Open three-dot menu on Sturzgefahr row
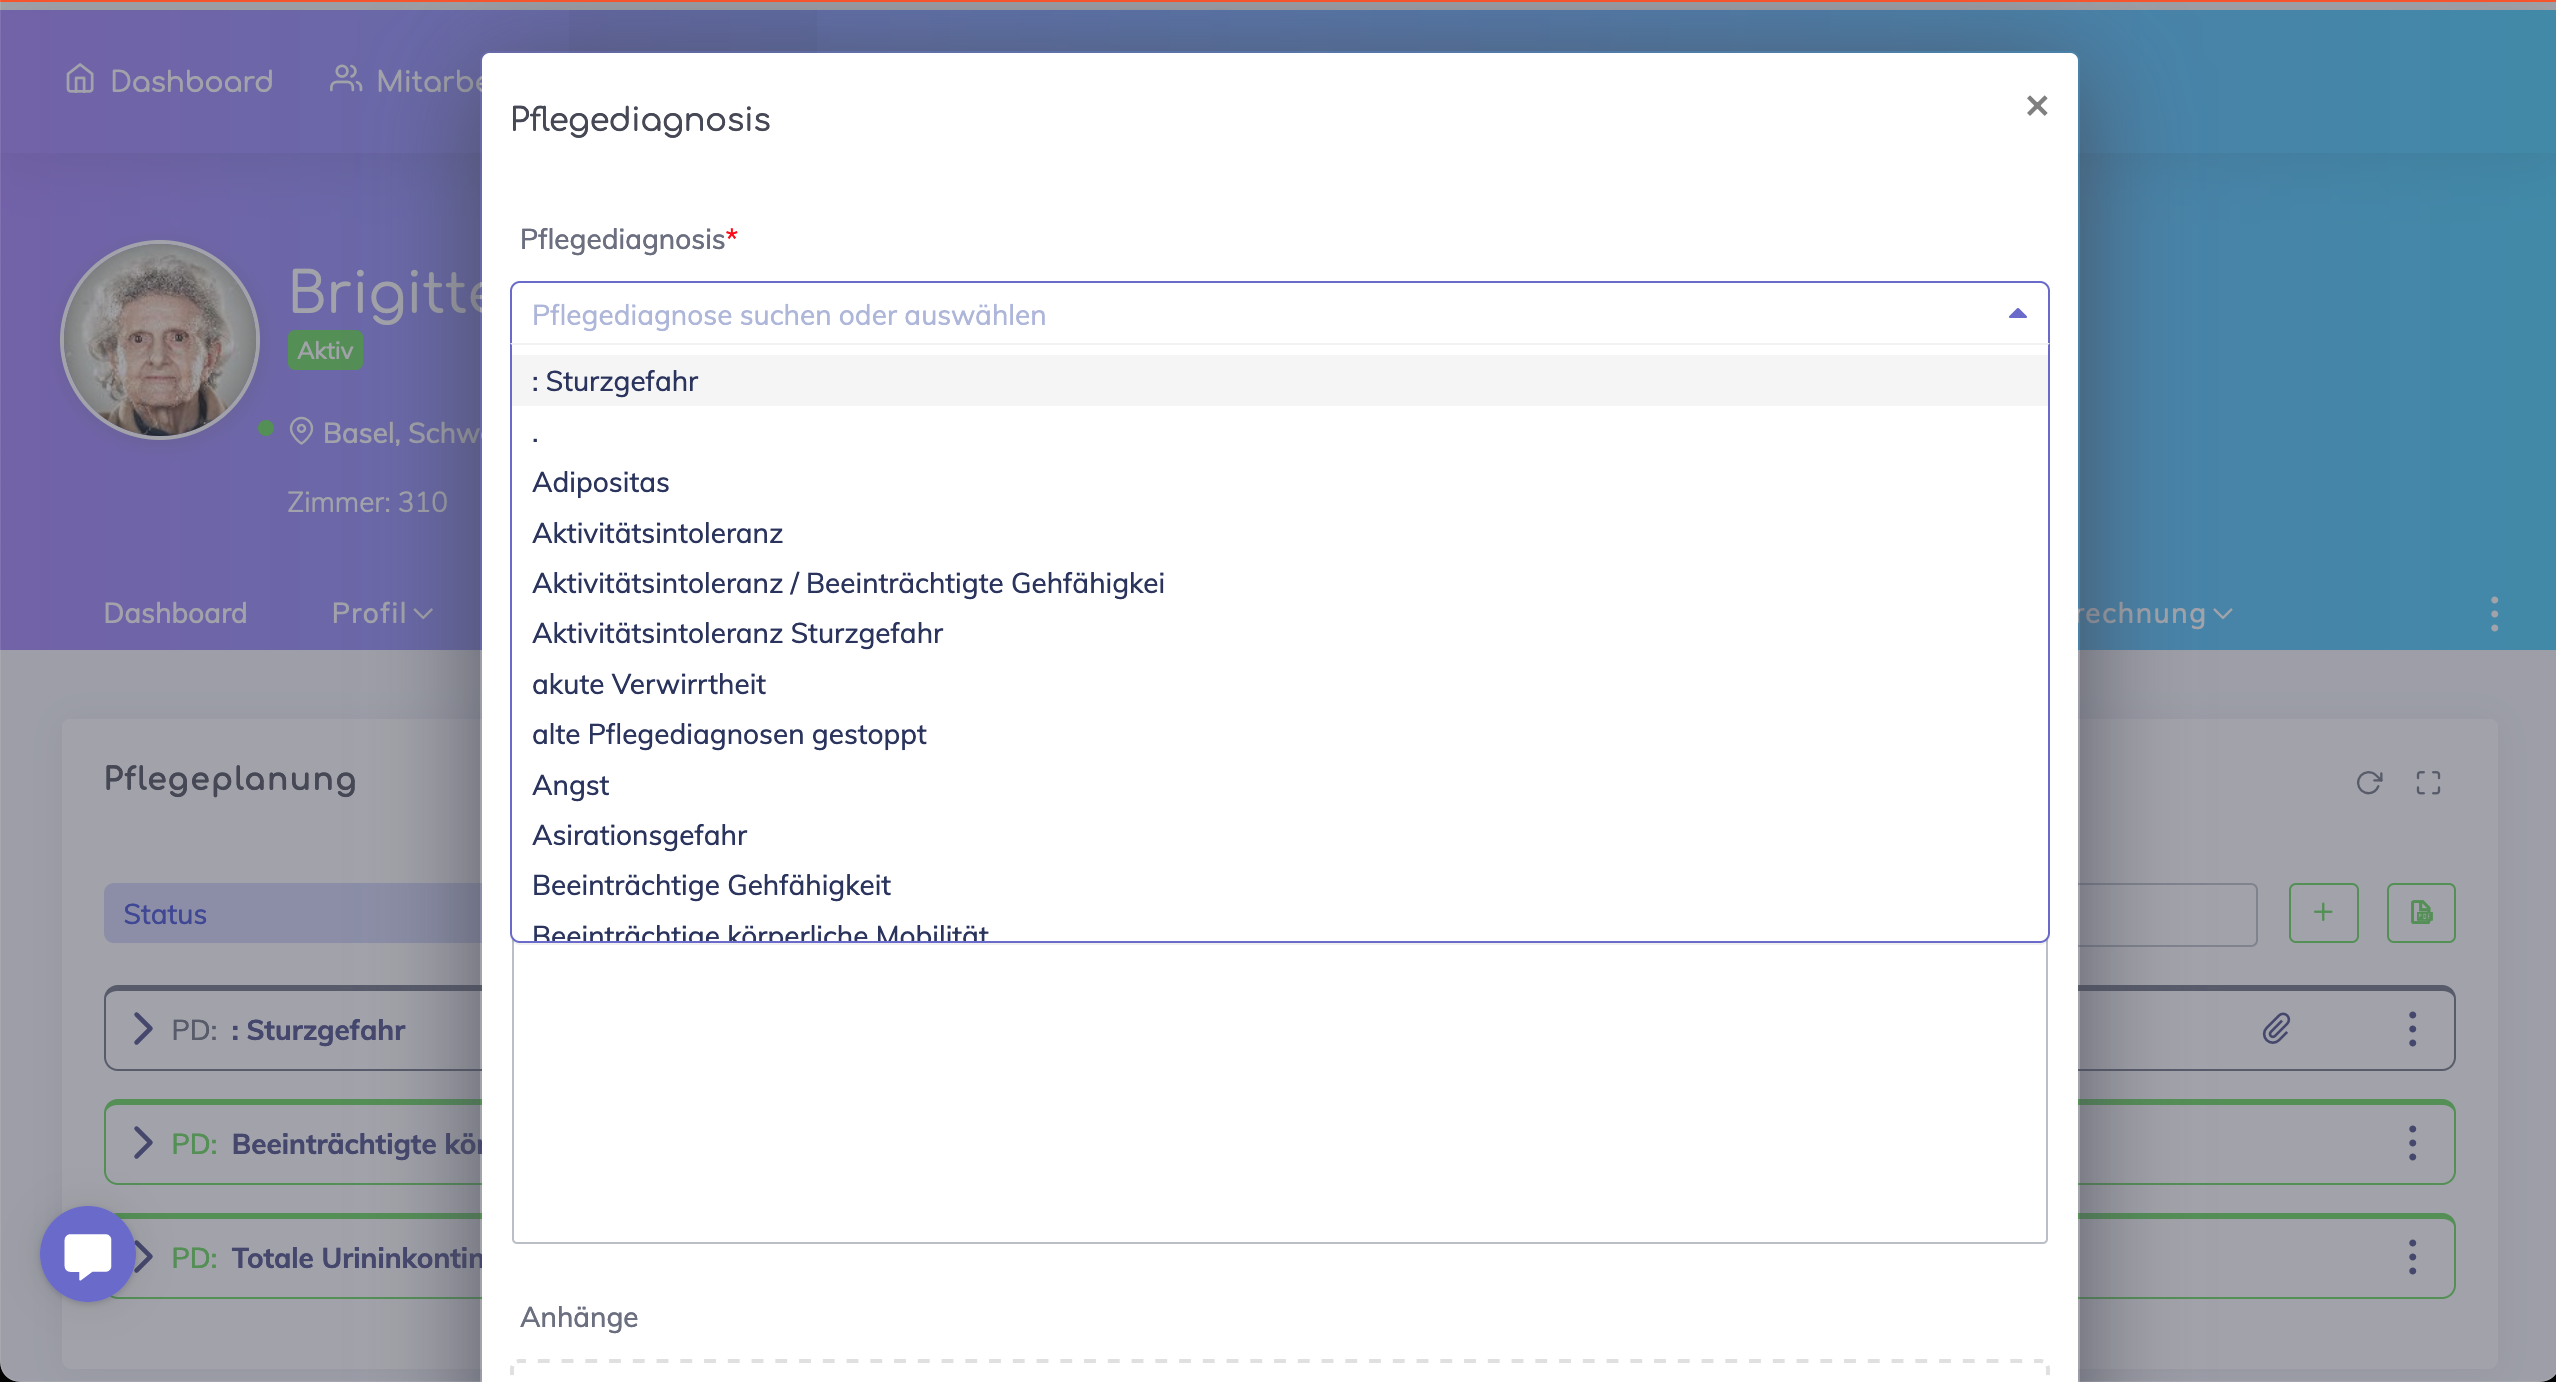Image resolution: width=2556 pixels, height=1382 pixels. coord(2412,1028)
